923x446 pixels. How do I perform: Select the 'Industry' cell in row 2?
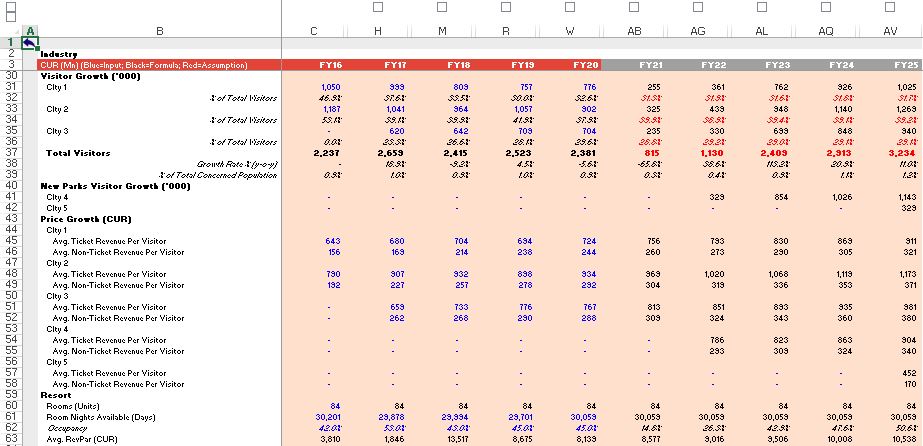(160, 54)
